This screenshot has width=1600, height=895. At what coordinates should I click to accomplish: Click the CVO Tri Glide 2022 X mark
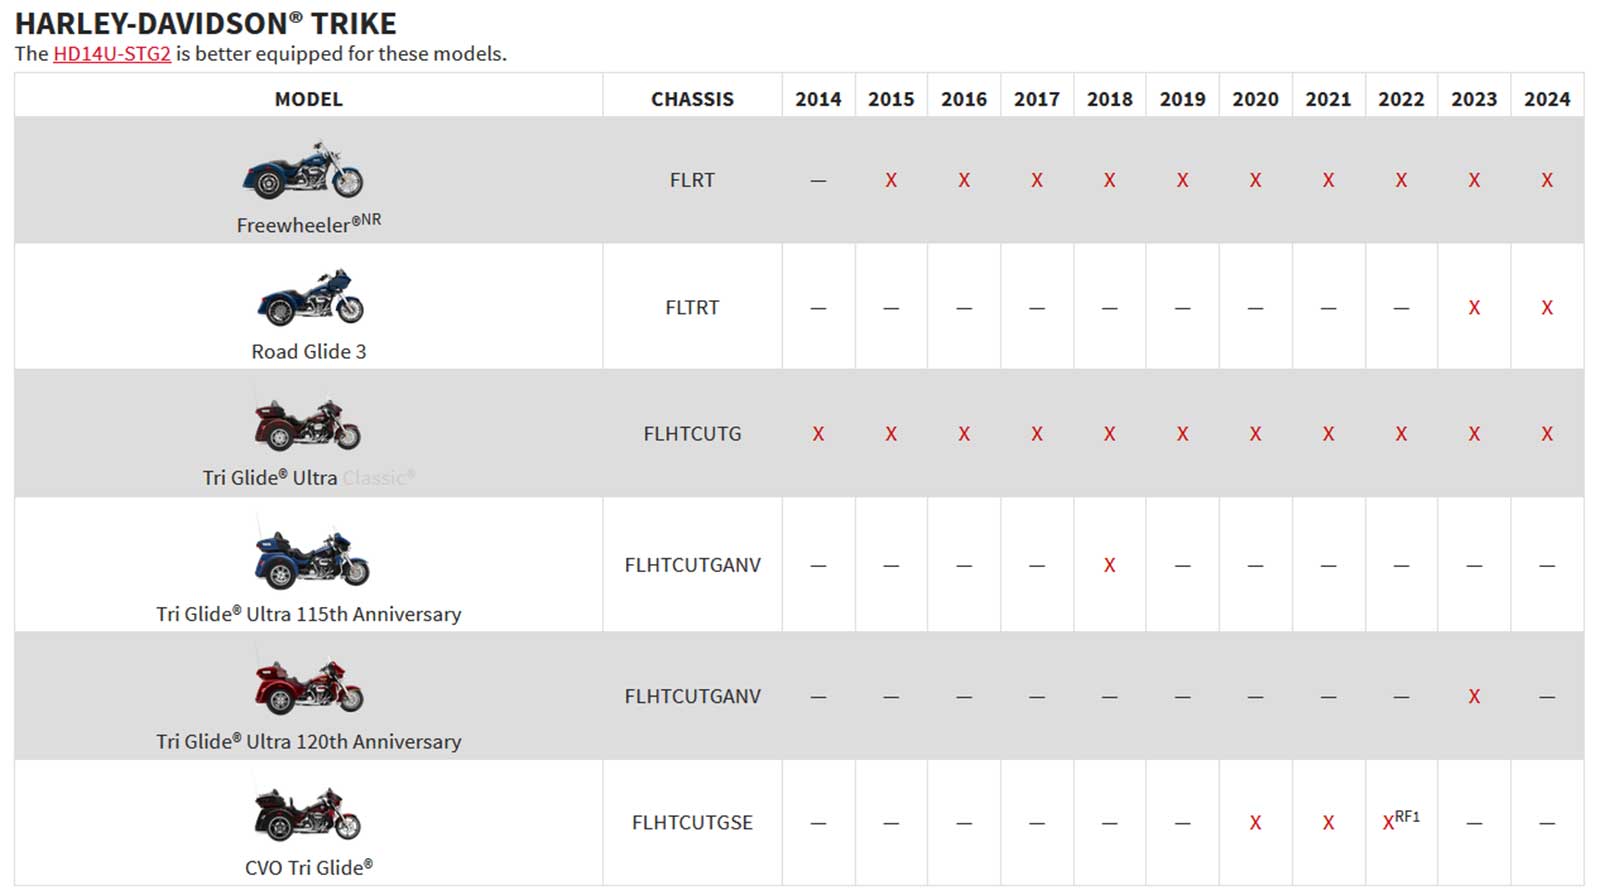point(1389,823)
